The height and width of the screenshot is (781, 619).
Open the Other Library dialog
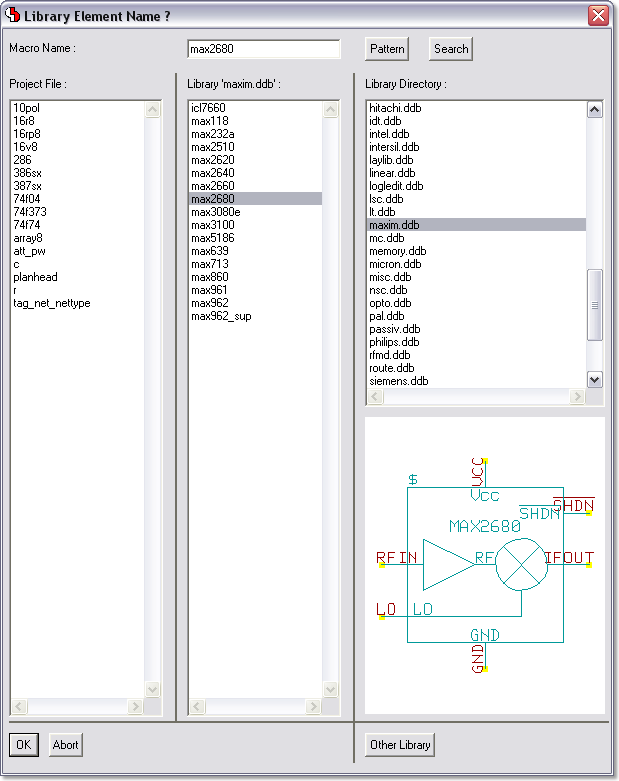pos(400,745)
